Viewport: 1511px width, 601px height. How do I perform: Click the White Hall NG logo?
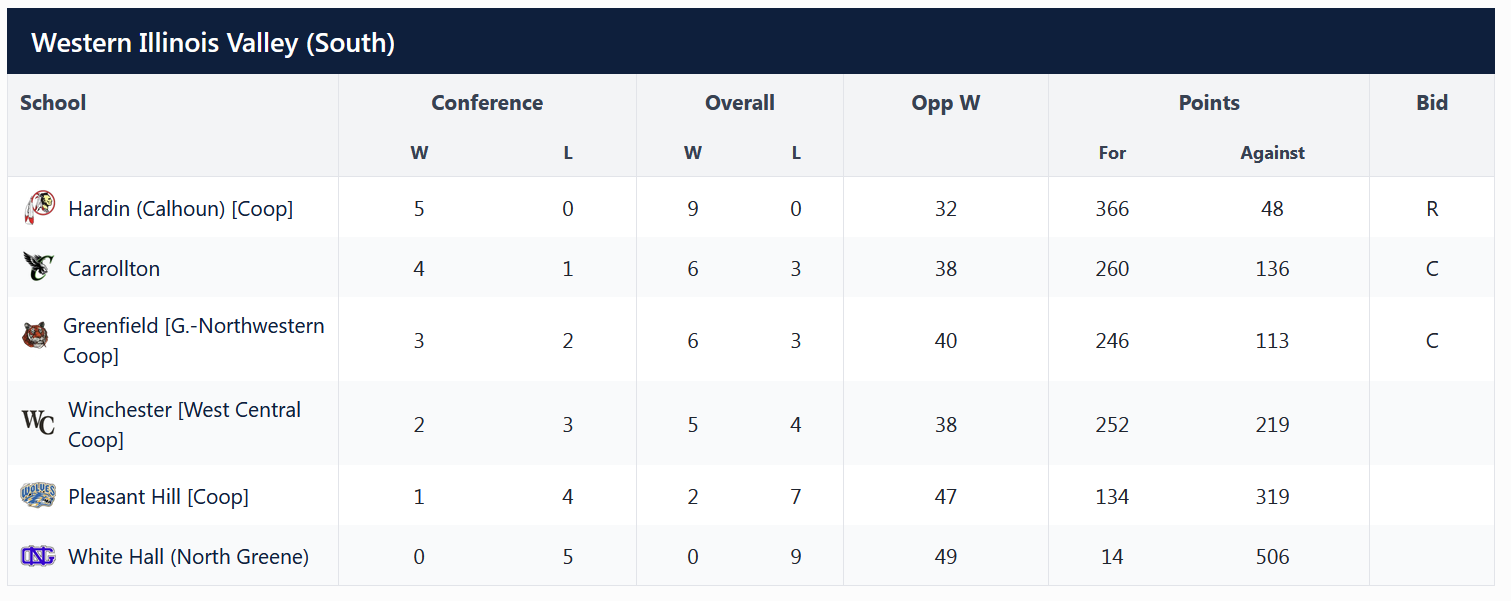(x=38, y=556)
